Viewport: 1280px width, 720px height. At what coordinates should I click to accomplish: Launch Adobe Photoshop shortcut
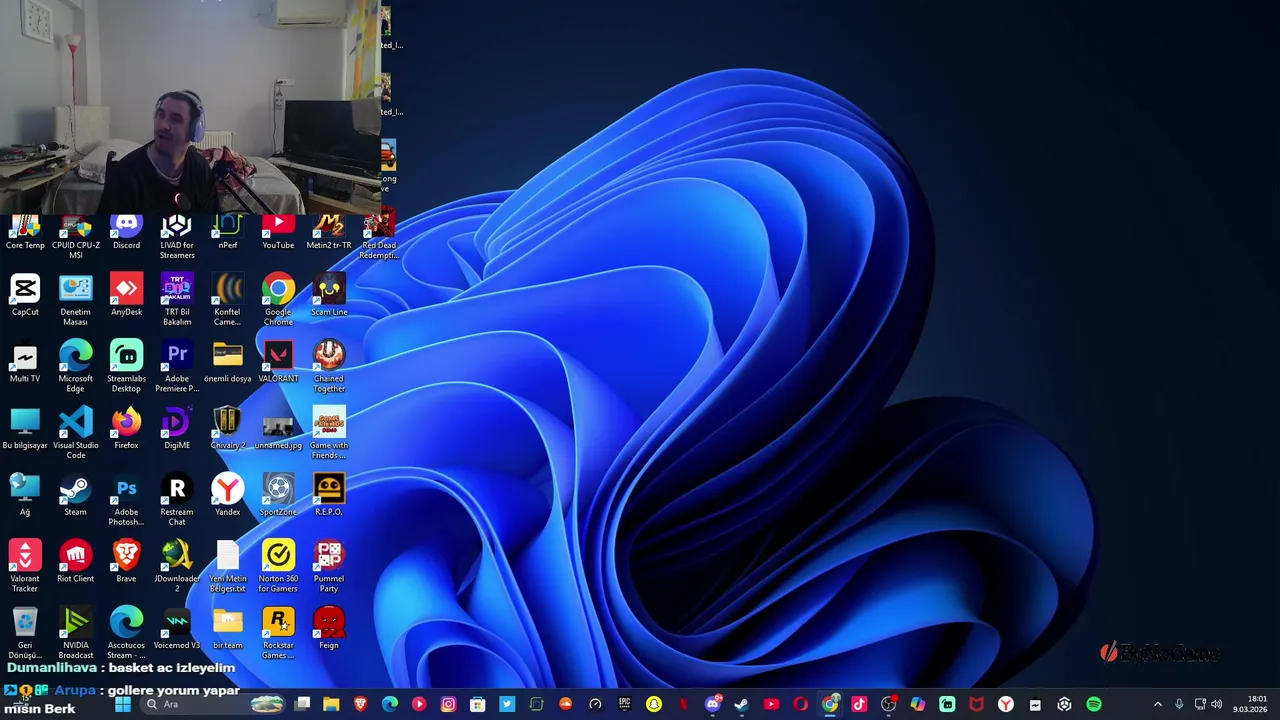click(126, 500)
